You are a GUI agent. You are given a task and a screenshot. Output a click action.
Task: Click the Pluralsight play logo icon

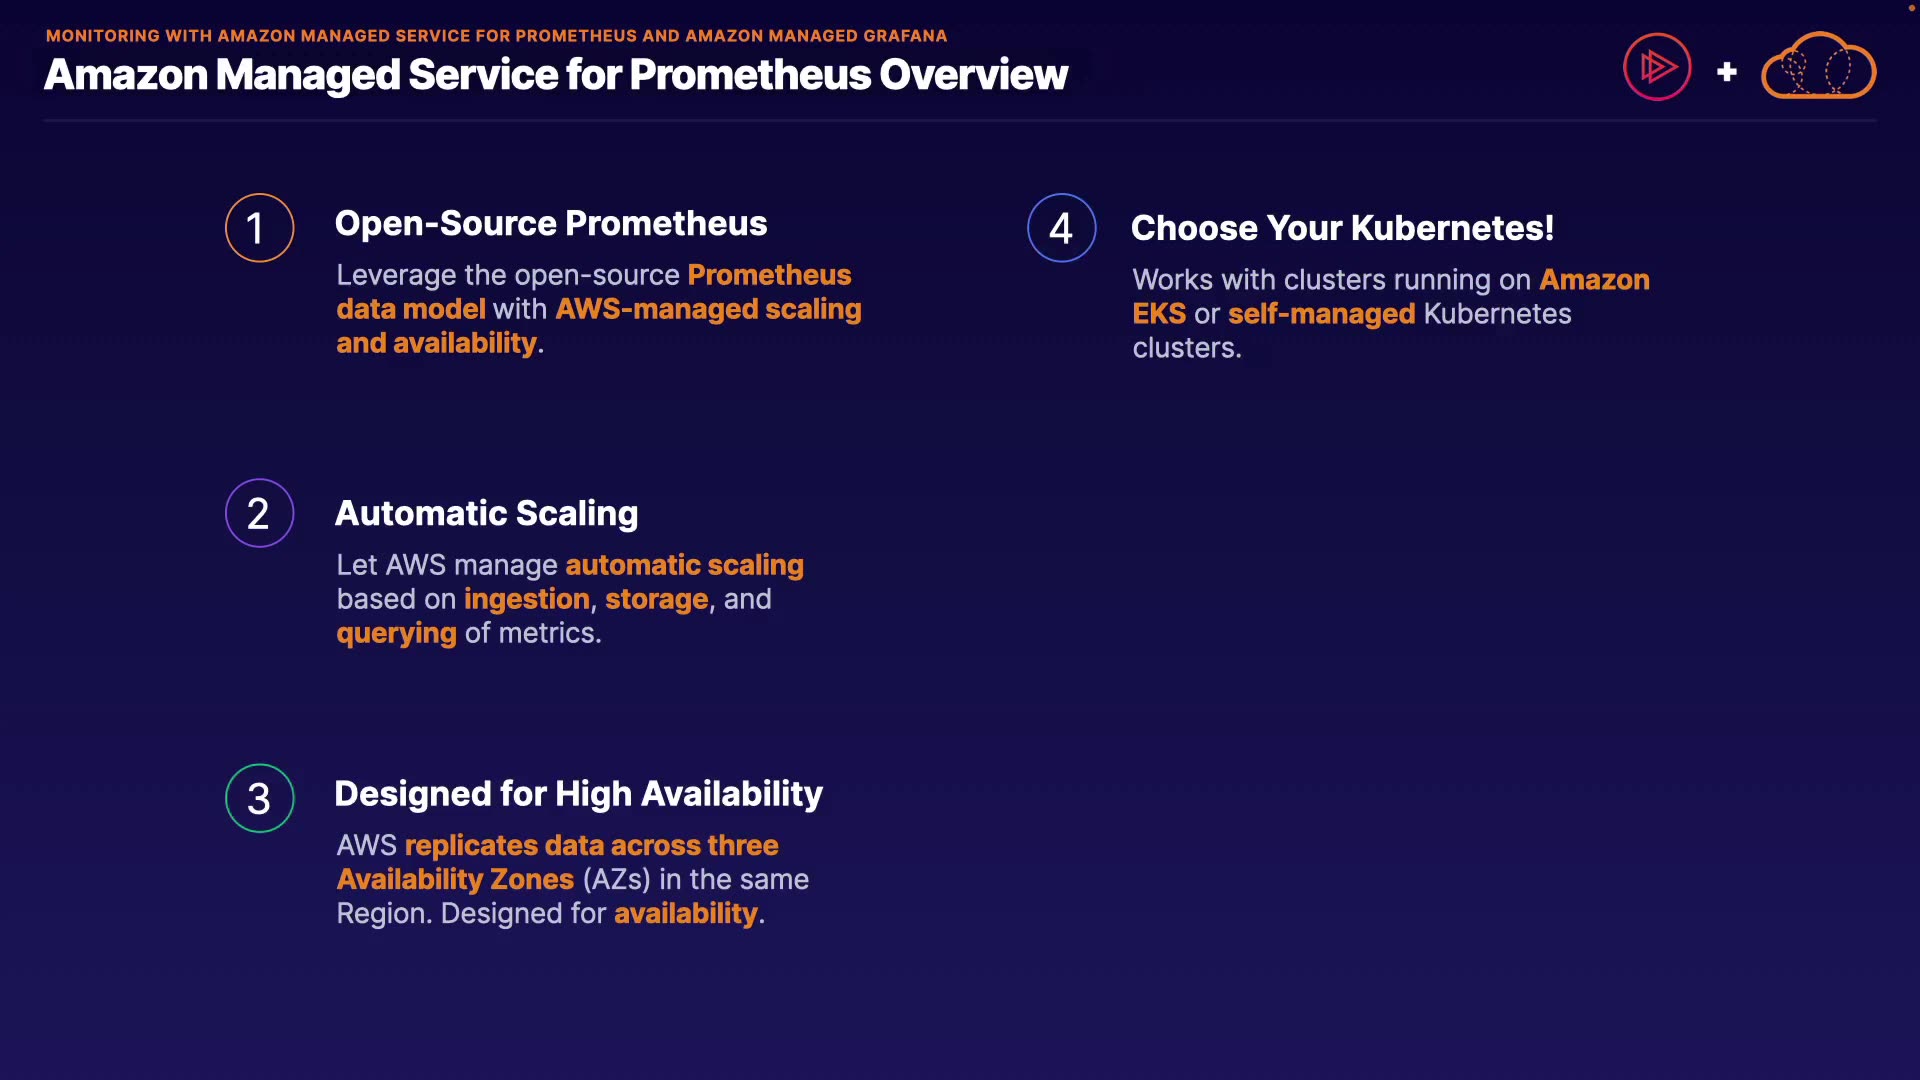pyautogui.click(x=1657, y=67)
